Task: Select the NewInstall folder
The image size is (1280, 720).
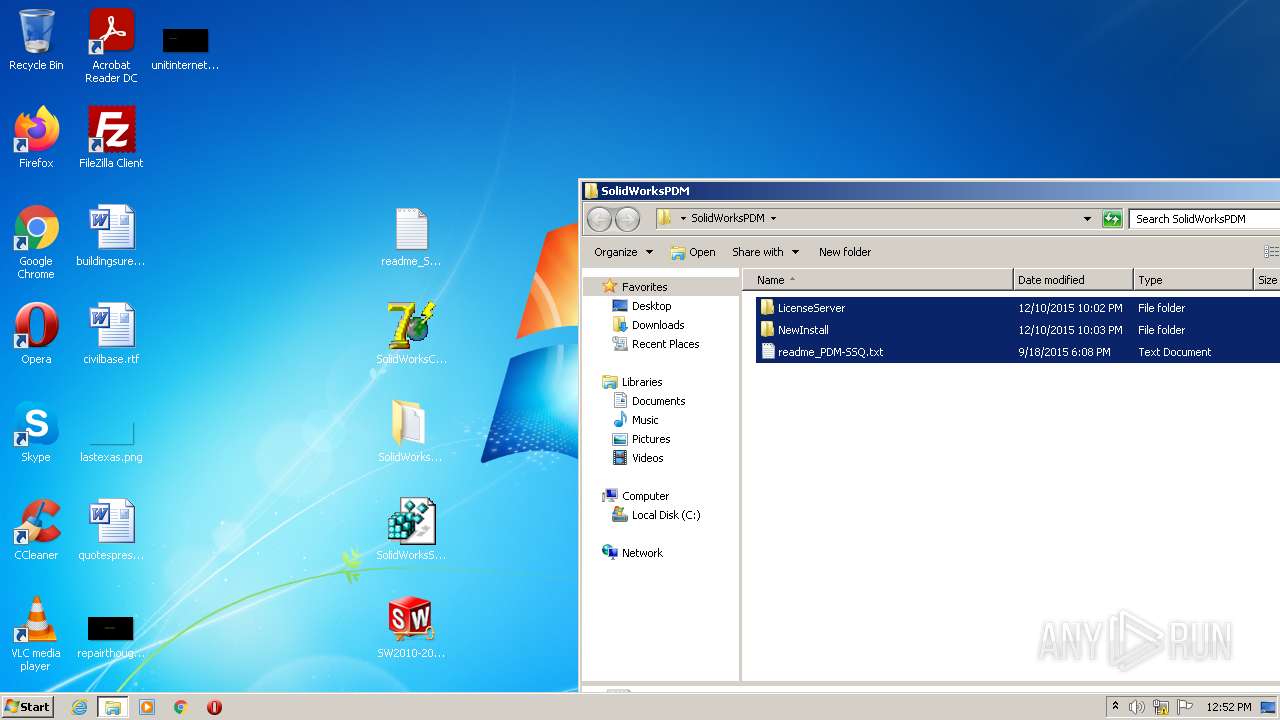Action: pos(803,330)
